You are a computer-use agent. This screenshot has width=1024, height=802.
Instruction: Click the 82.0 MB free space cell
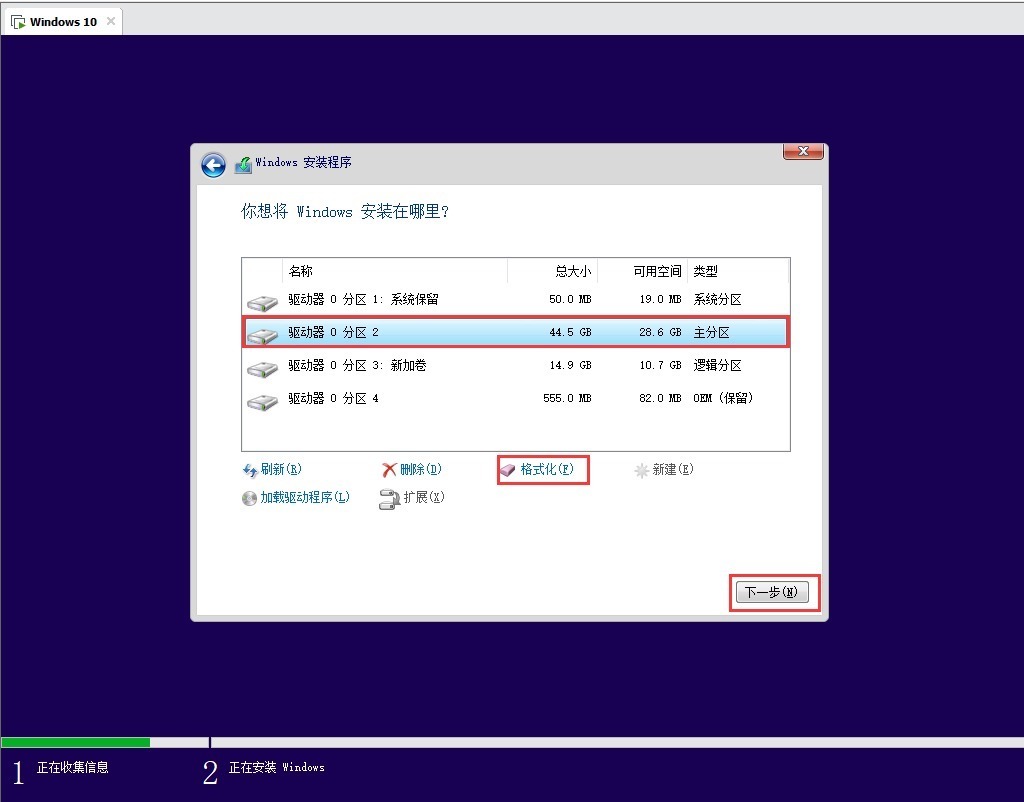click(660, 398)
